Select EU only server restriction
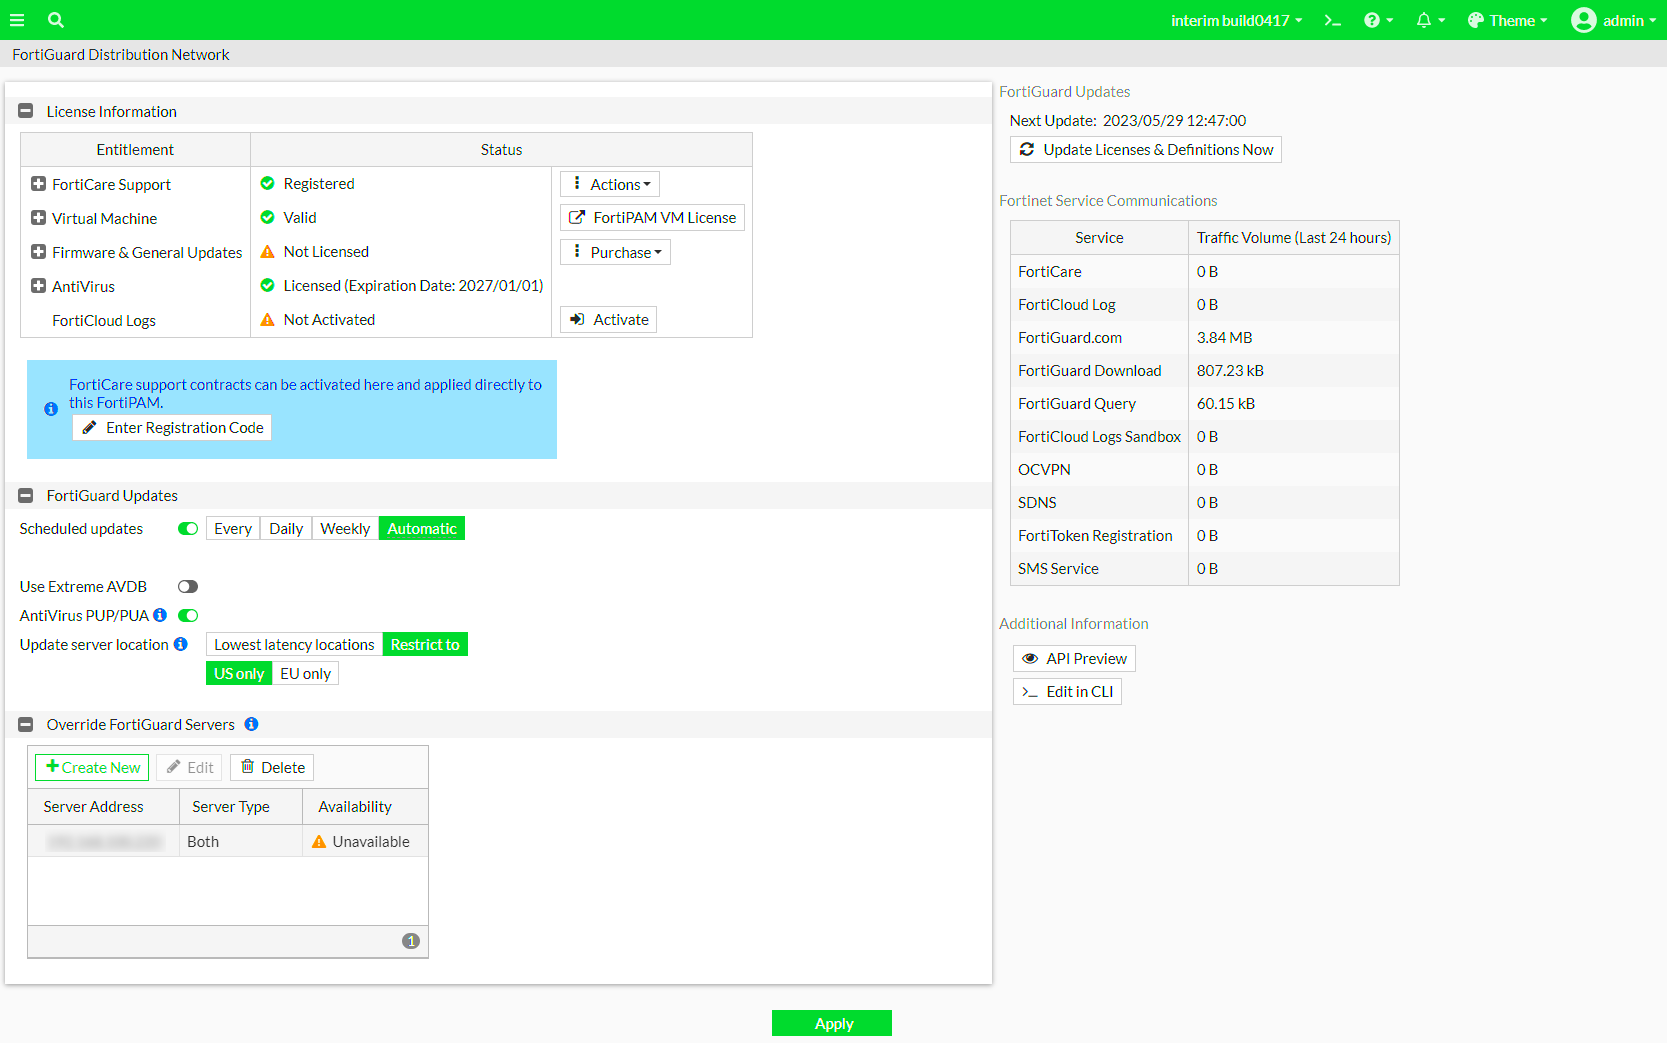The image size is (1667, 1043). (305, 673)
